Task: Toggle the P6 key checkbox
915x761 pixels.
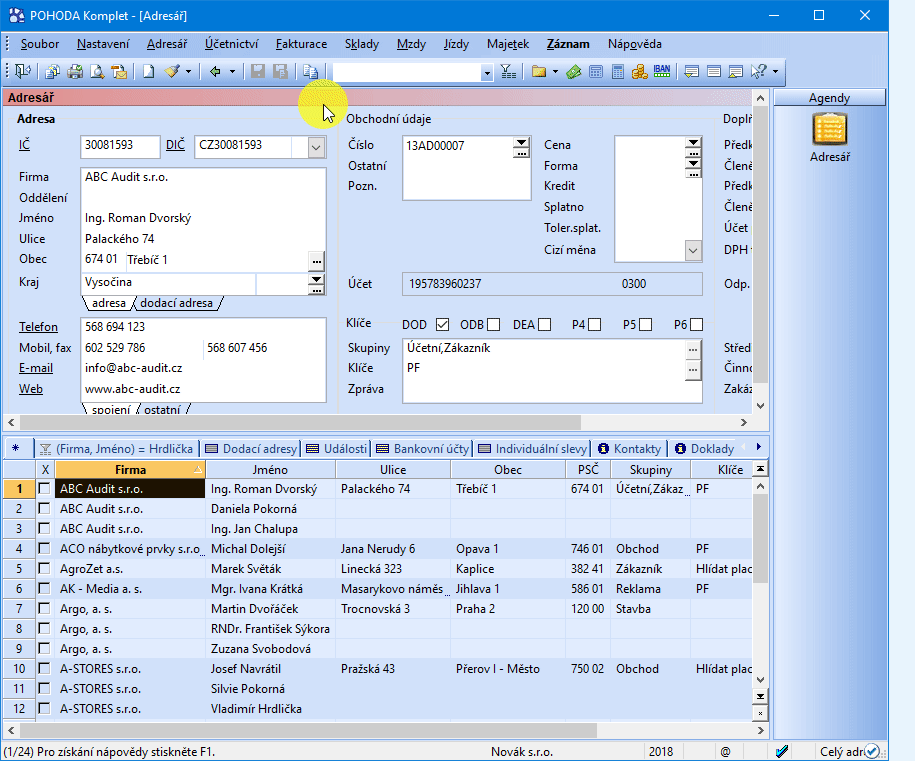Action: pos(696,324)
